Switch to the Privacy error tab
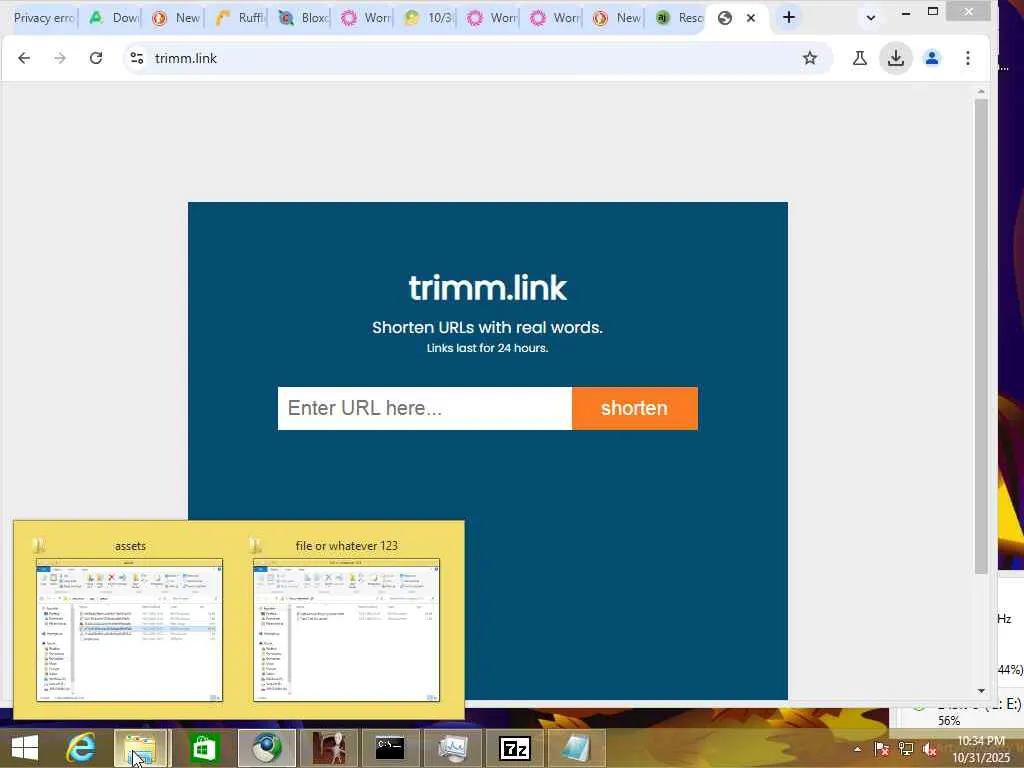The height and width of the screenshot is (768, 1024). pos(43,18)
